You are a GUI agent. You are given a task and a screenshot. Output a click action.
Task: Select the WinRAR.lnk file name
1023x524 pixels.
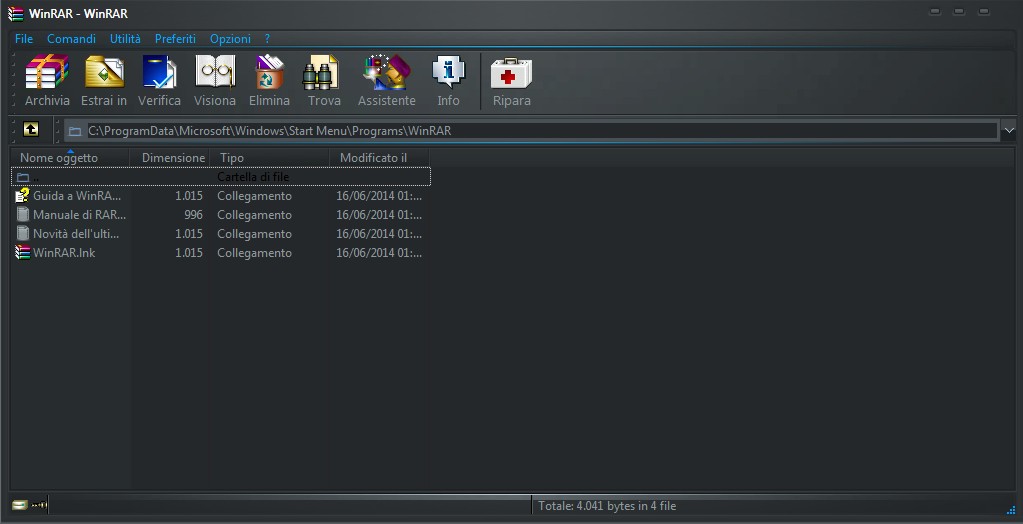pos(64,253)
